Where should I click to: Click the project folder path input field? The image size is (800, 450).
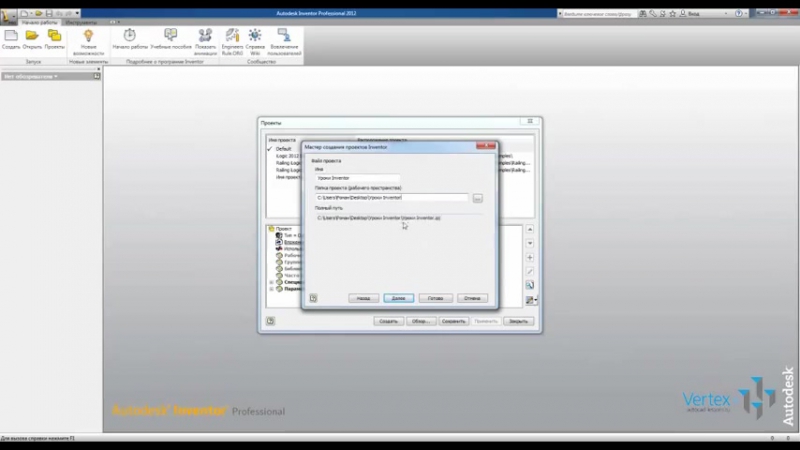391,197
